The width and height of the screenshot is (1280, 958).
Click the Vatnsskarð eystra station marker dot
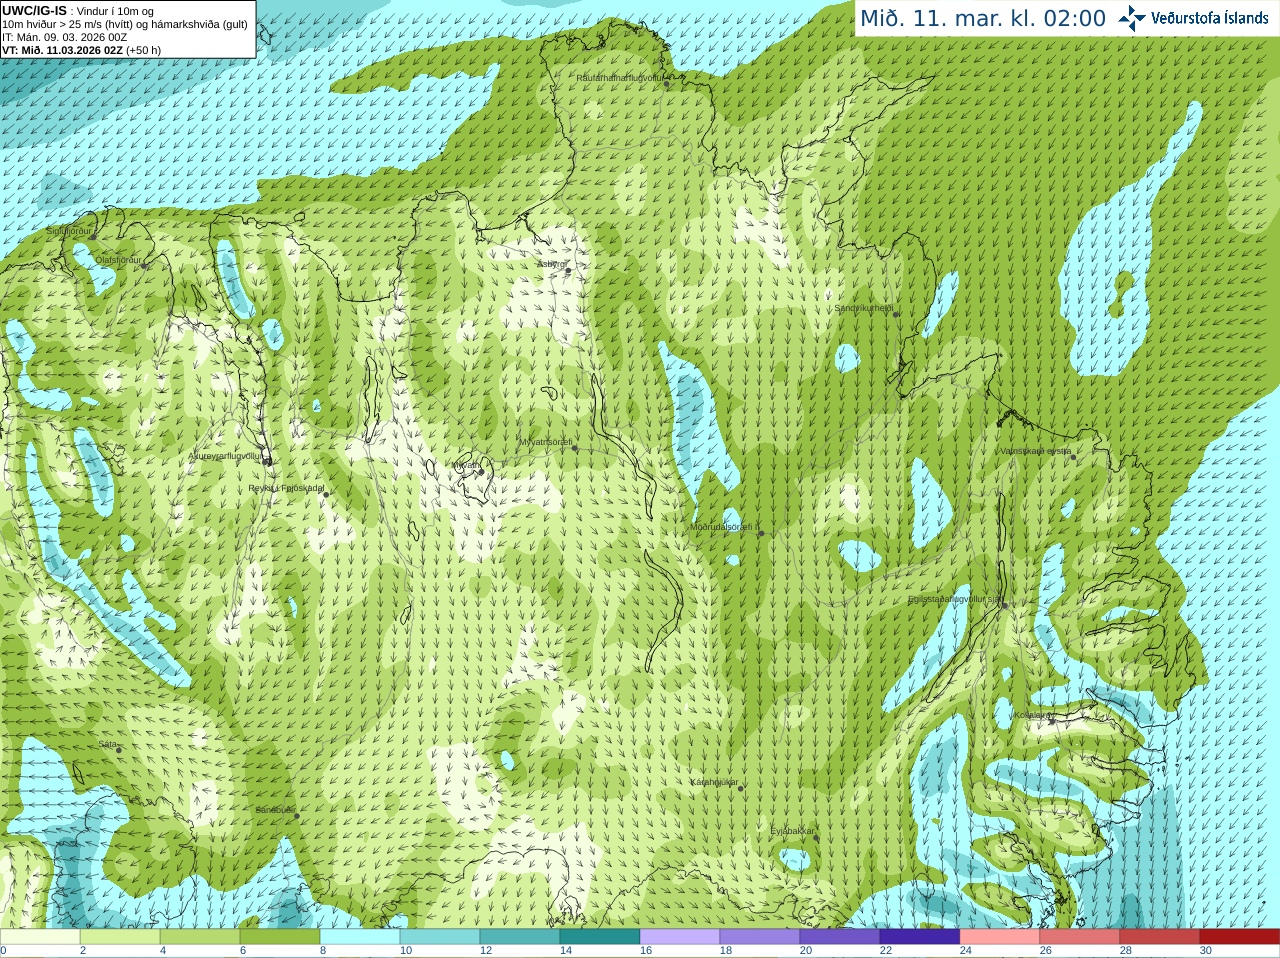(1074, 457)
